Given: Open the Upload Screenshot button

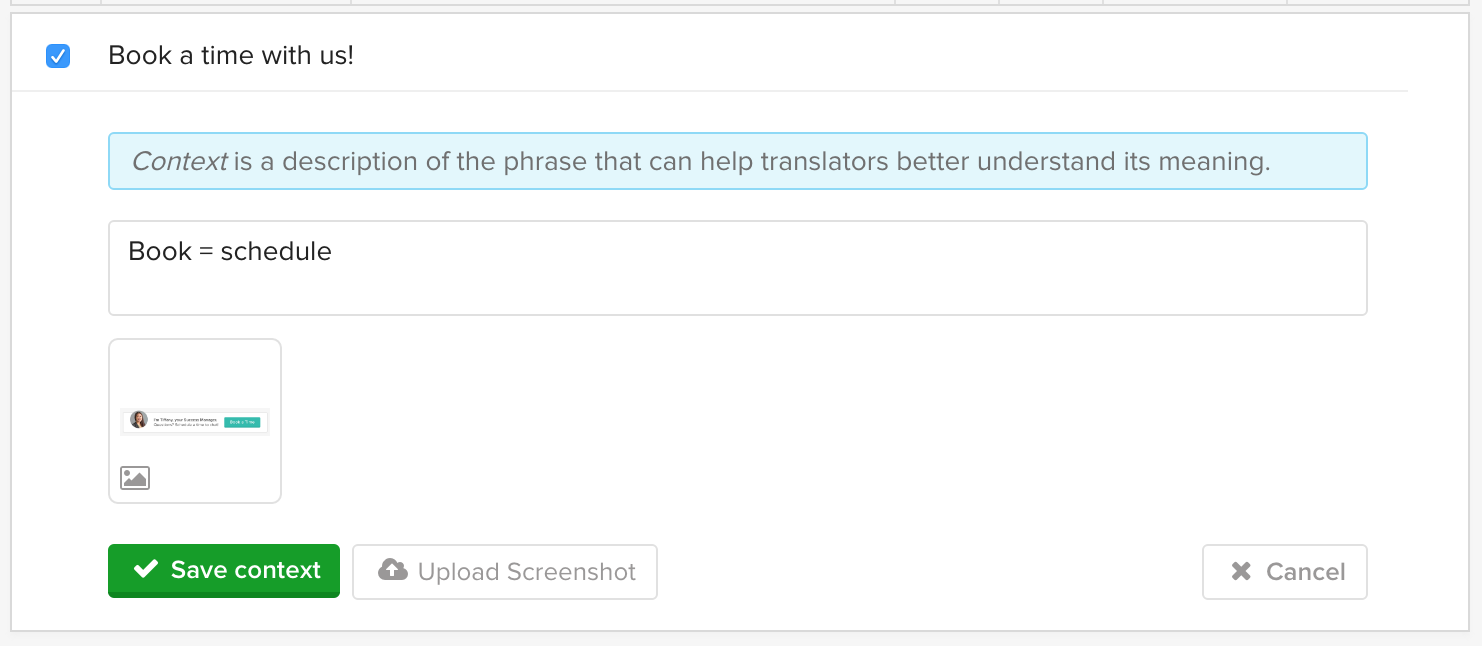Looking at the screenshot, I should [505, 572].
